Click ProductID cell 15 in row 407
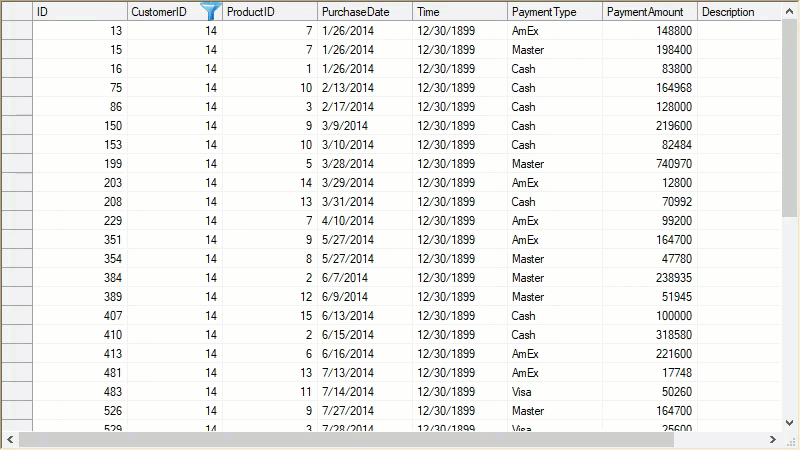Screen dimensions: 800x450 pos(270,316)
